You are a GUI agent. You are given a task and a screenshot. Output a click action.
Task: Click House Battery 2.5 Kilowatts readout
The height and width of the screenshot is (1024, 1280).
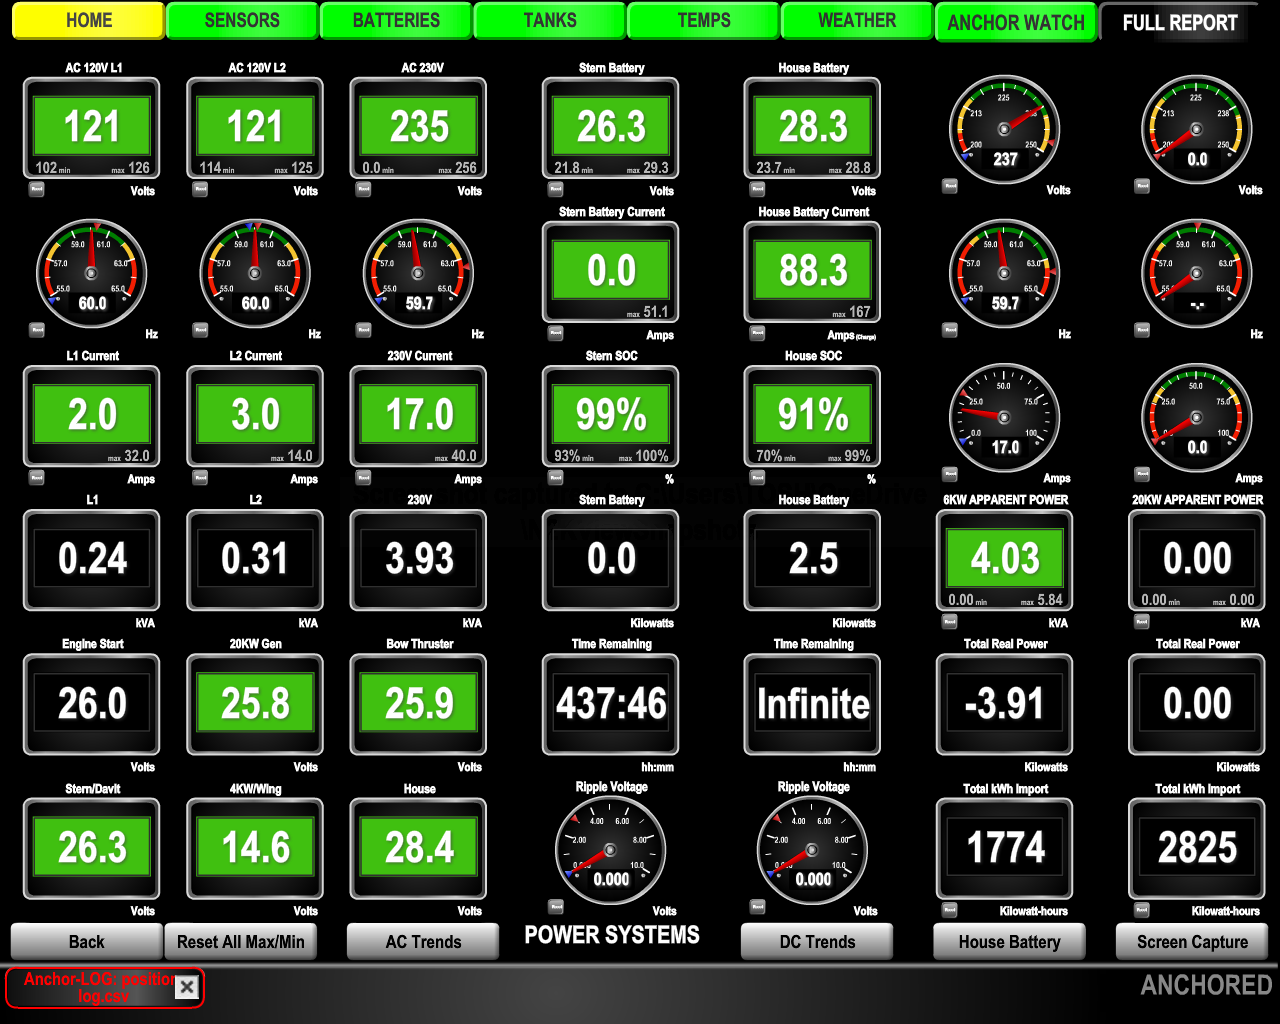[813, 560]
